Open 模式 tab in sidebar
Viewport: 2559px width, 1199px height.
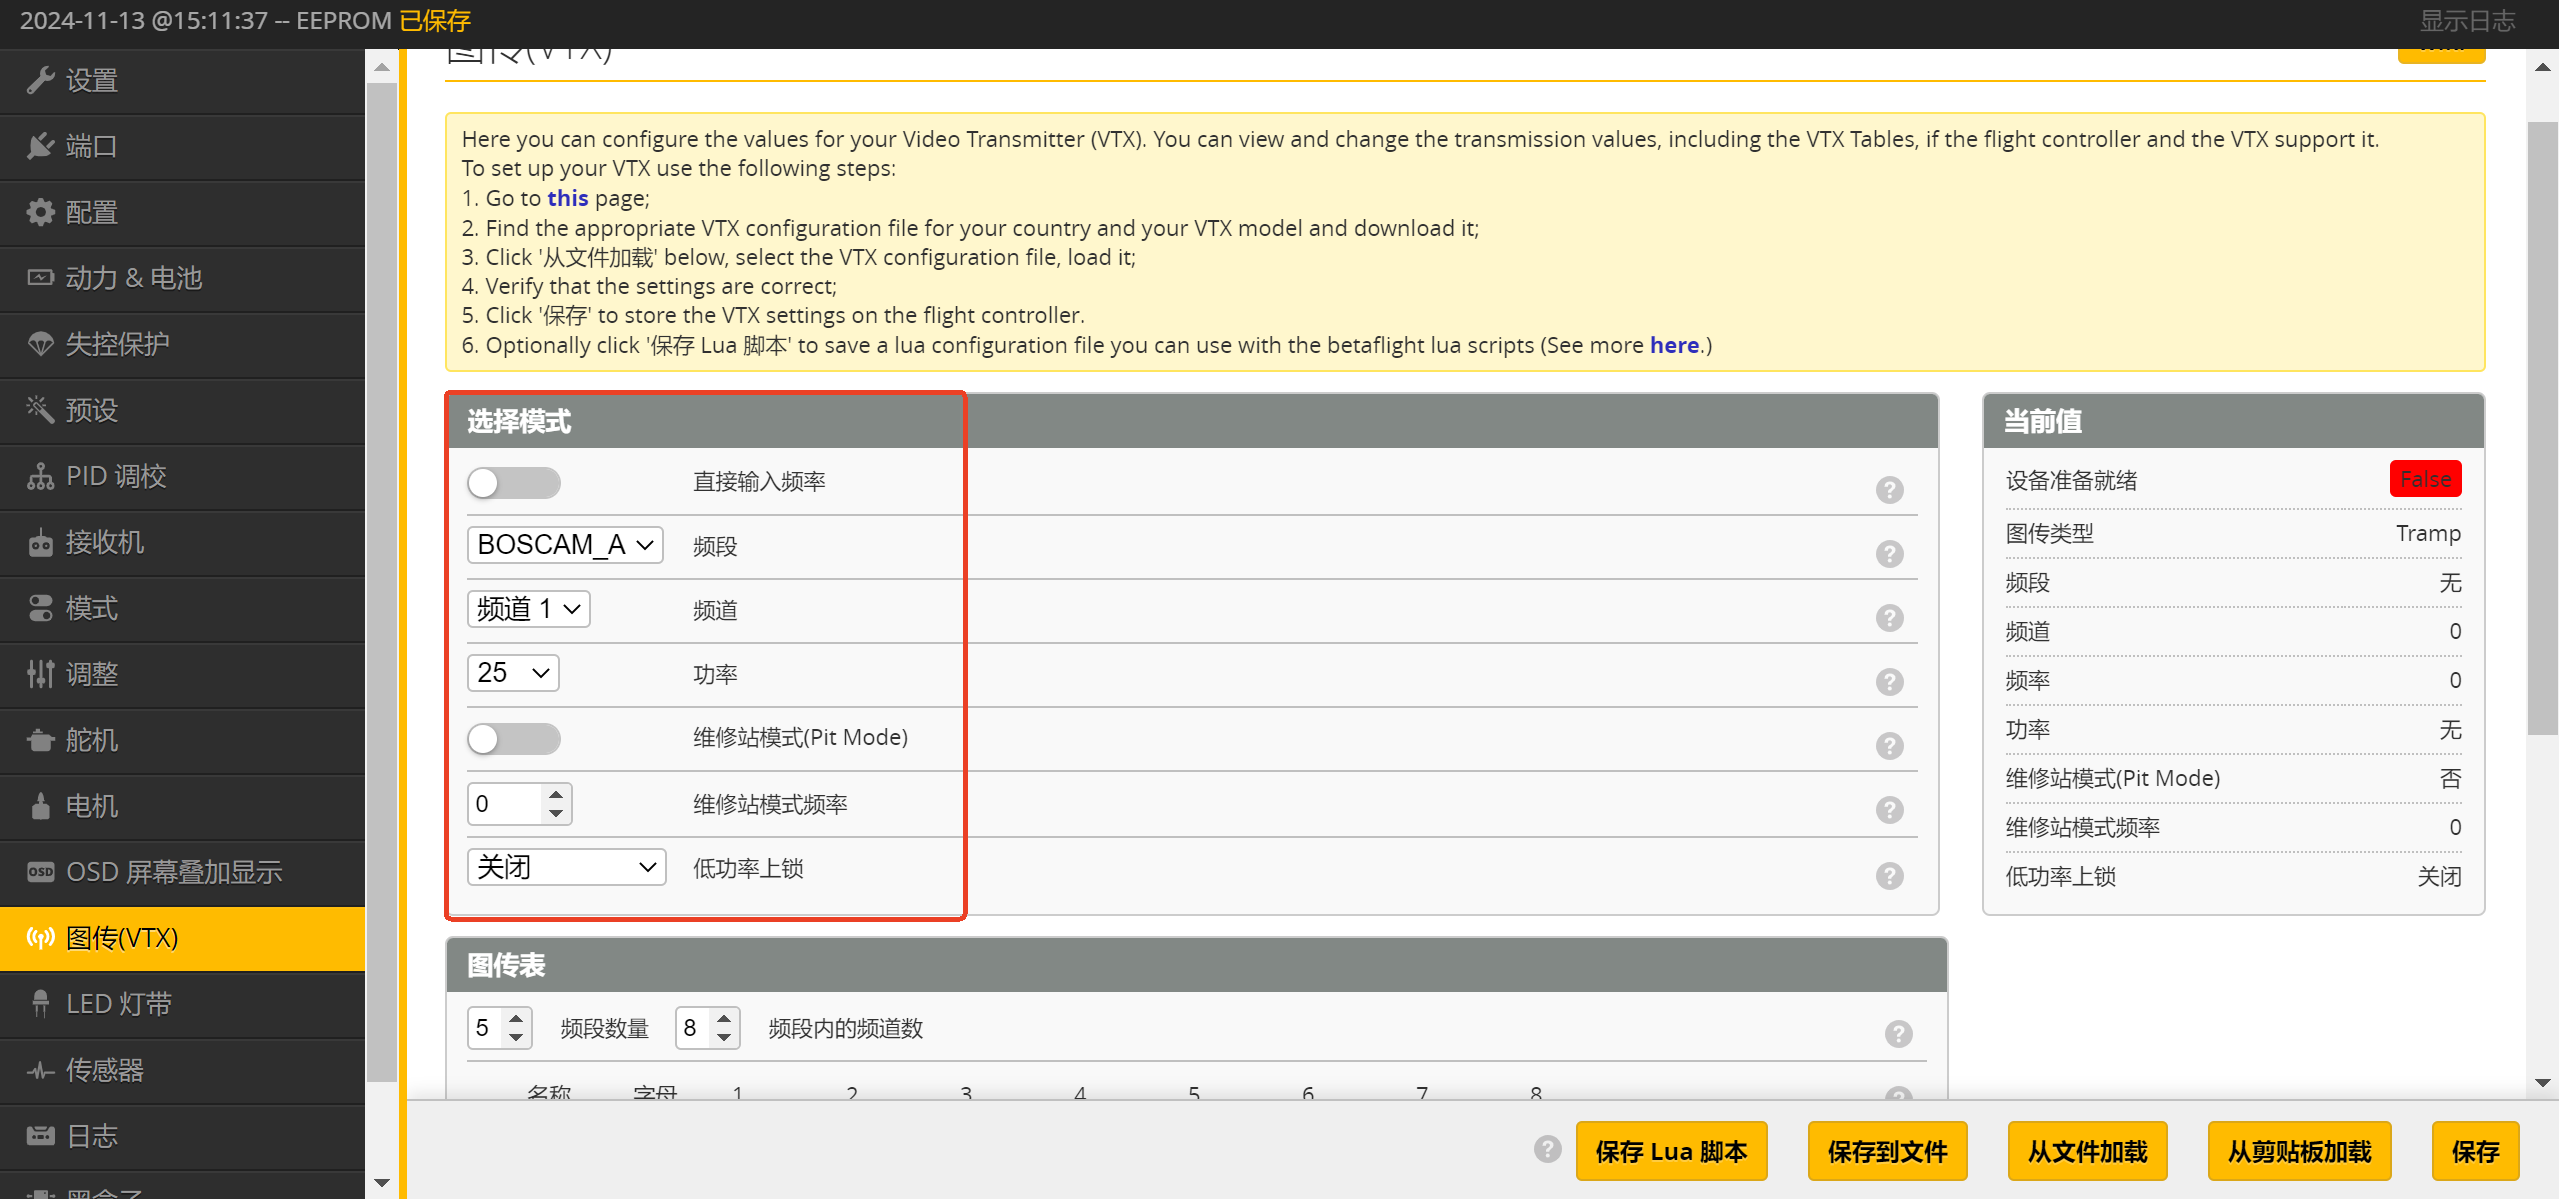coord(182,608)
